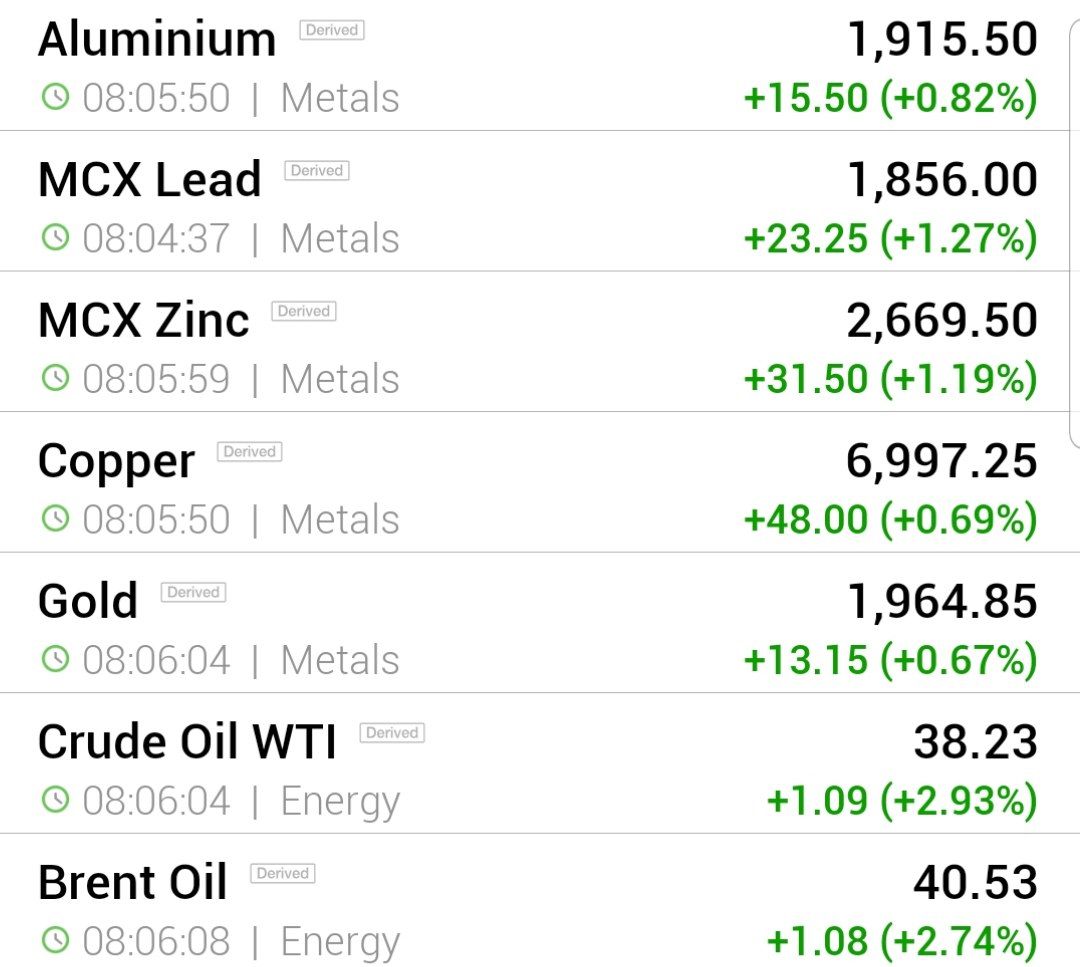Click Brent Oil change +1.08 (+2.74%)
This screenshot has width=1080, height=967.
tap(902, 941)
